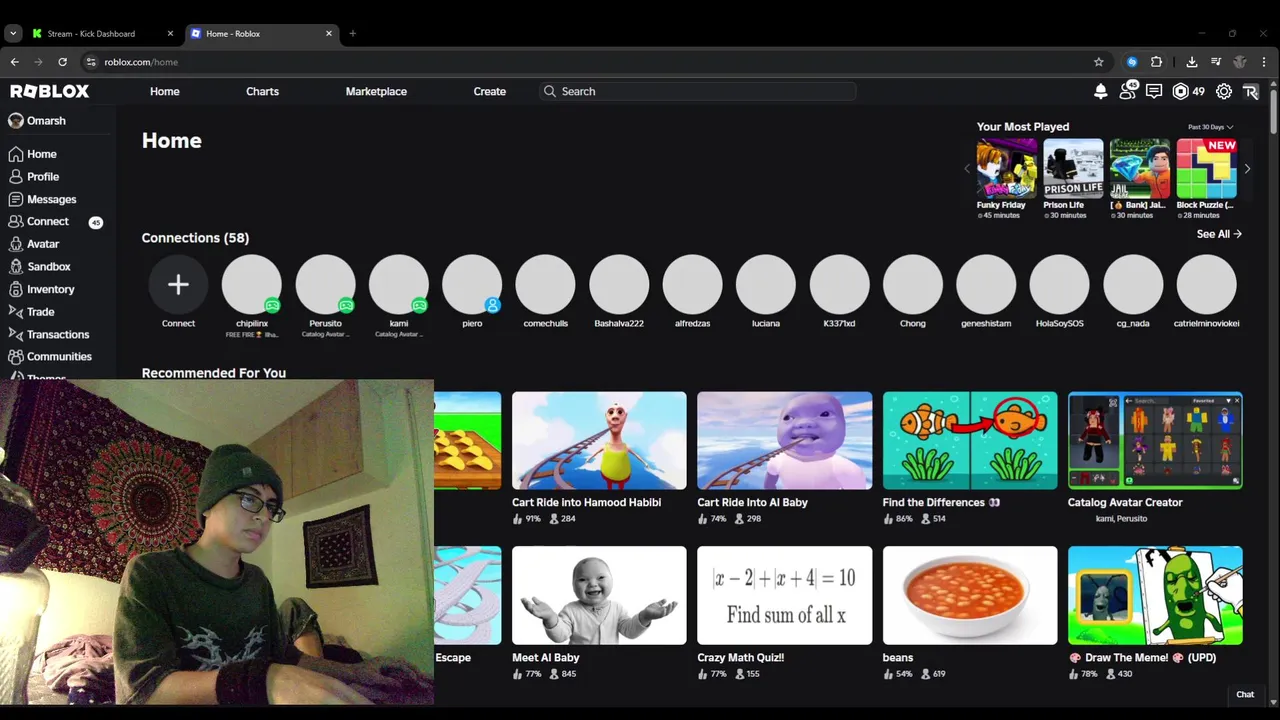Open piero connection avatar
Screen dimensions: 1280x720
(x=472, y=284)
